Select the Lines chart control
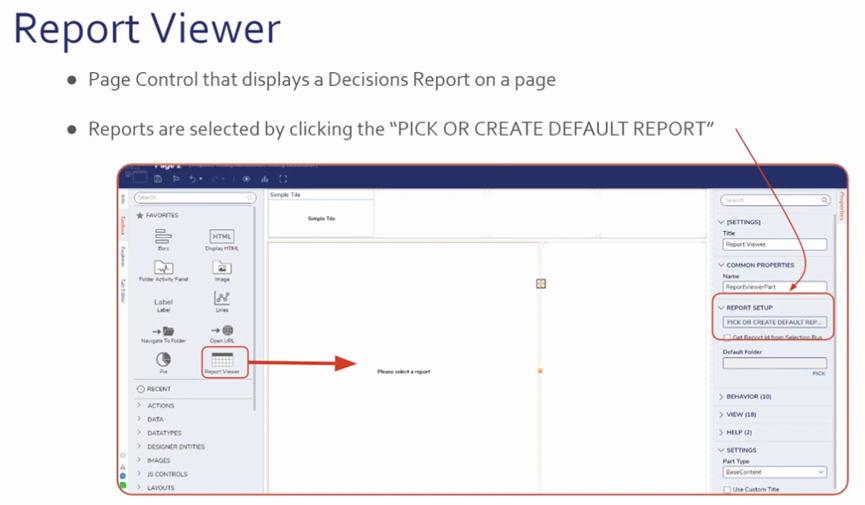This screenshot has width=865, height=505. tap(222, 301)
